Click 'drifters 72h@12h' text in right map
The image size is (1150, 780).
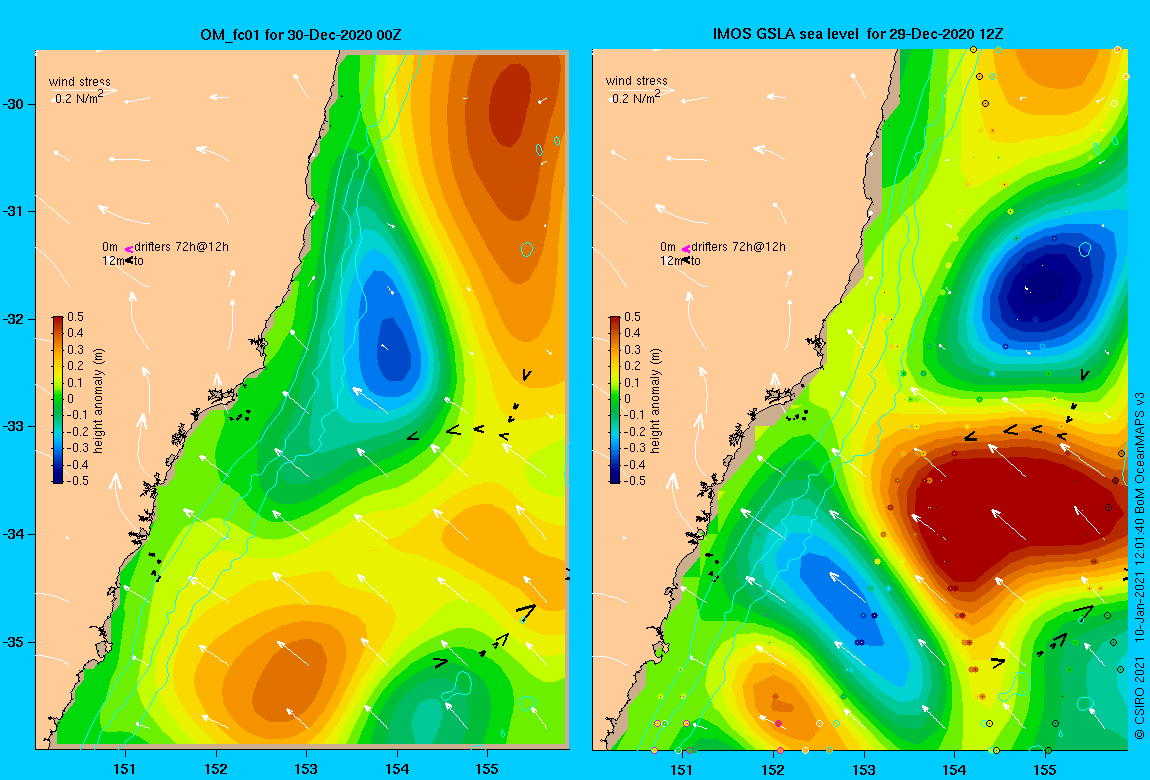coord(739,247)
